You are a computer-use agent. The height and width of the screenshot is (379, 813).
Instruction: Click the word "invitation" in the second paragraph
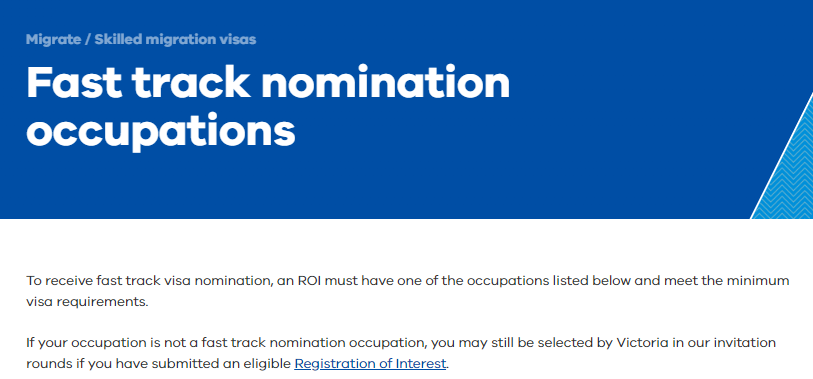pyautogui.click(x=747, y=343)
